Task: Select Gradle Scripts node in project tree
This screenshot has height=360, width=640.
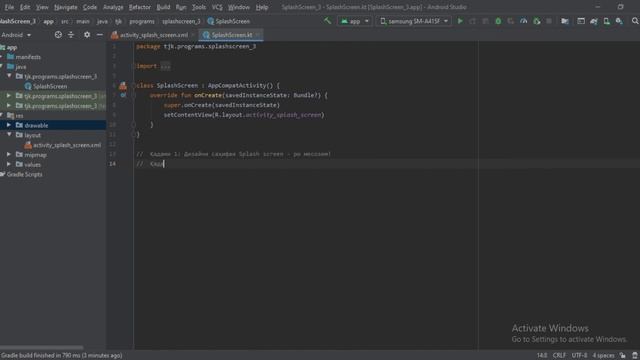Action: [24, 174]
